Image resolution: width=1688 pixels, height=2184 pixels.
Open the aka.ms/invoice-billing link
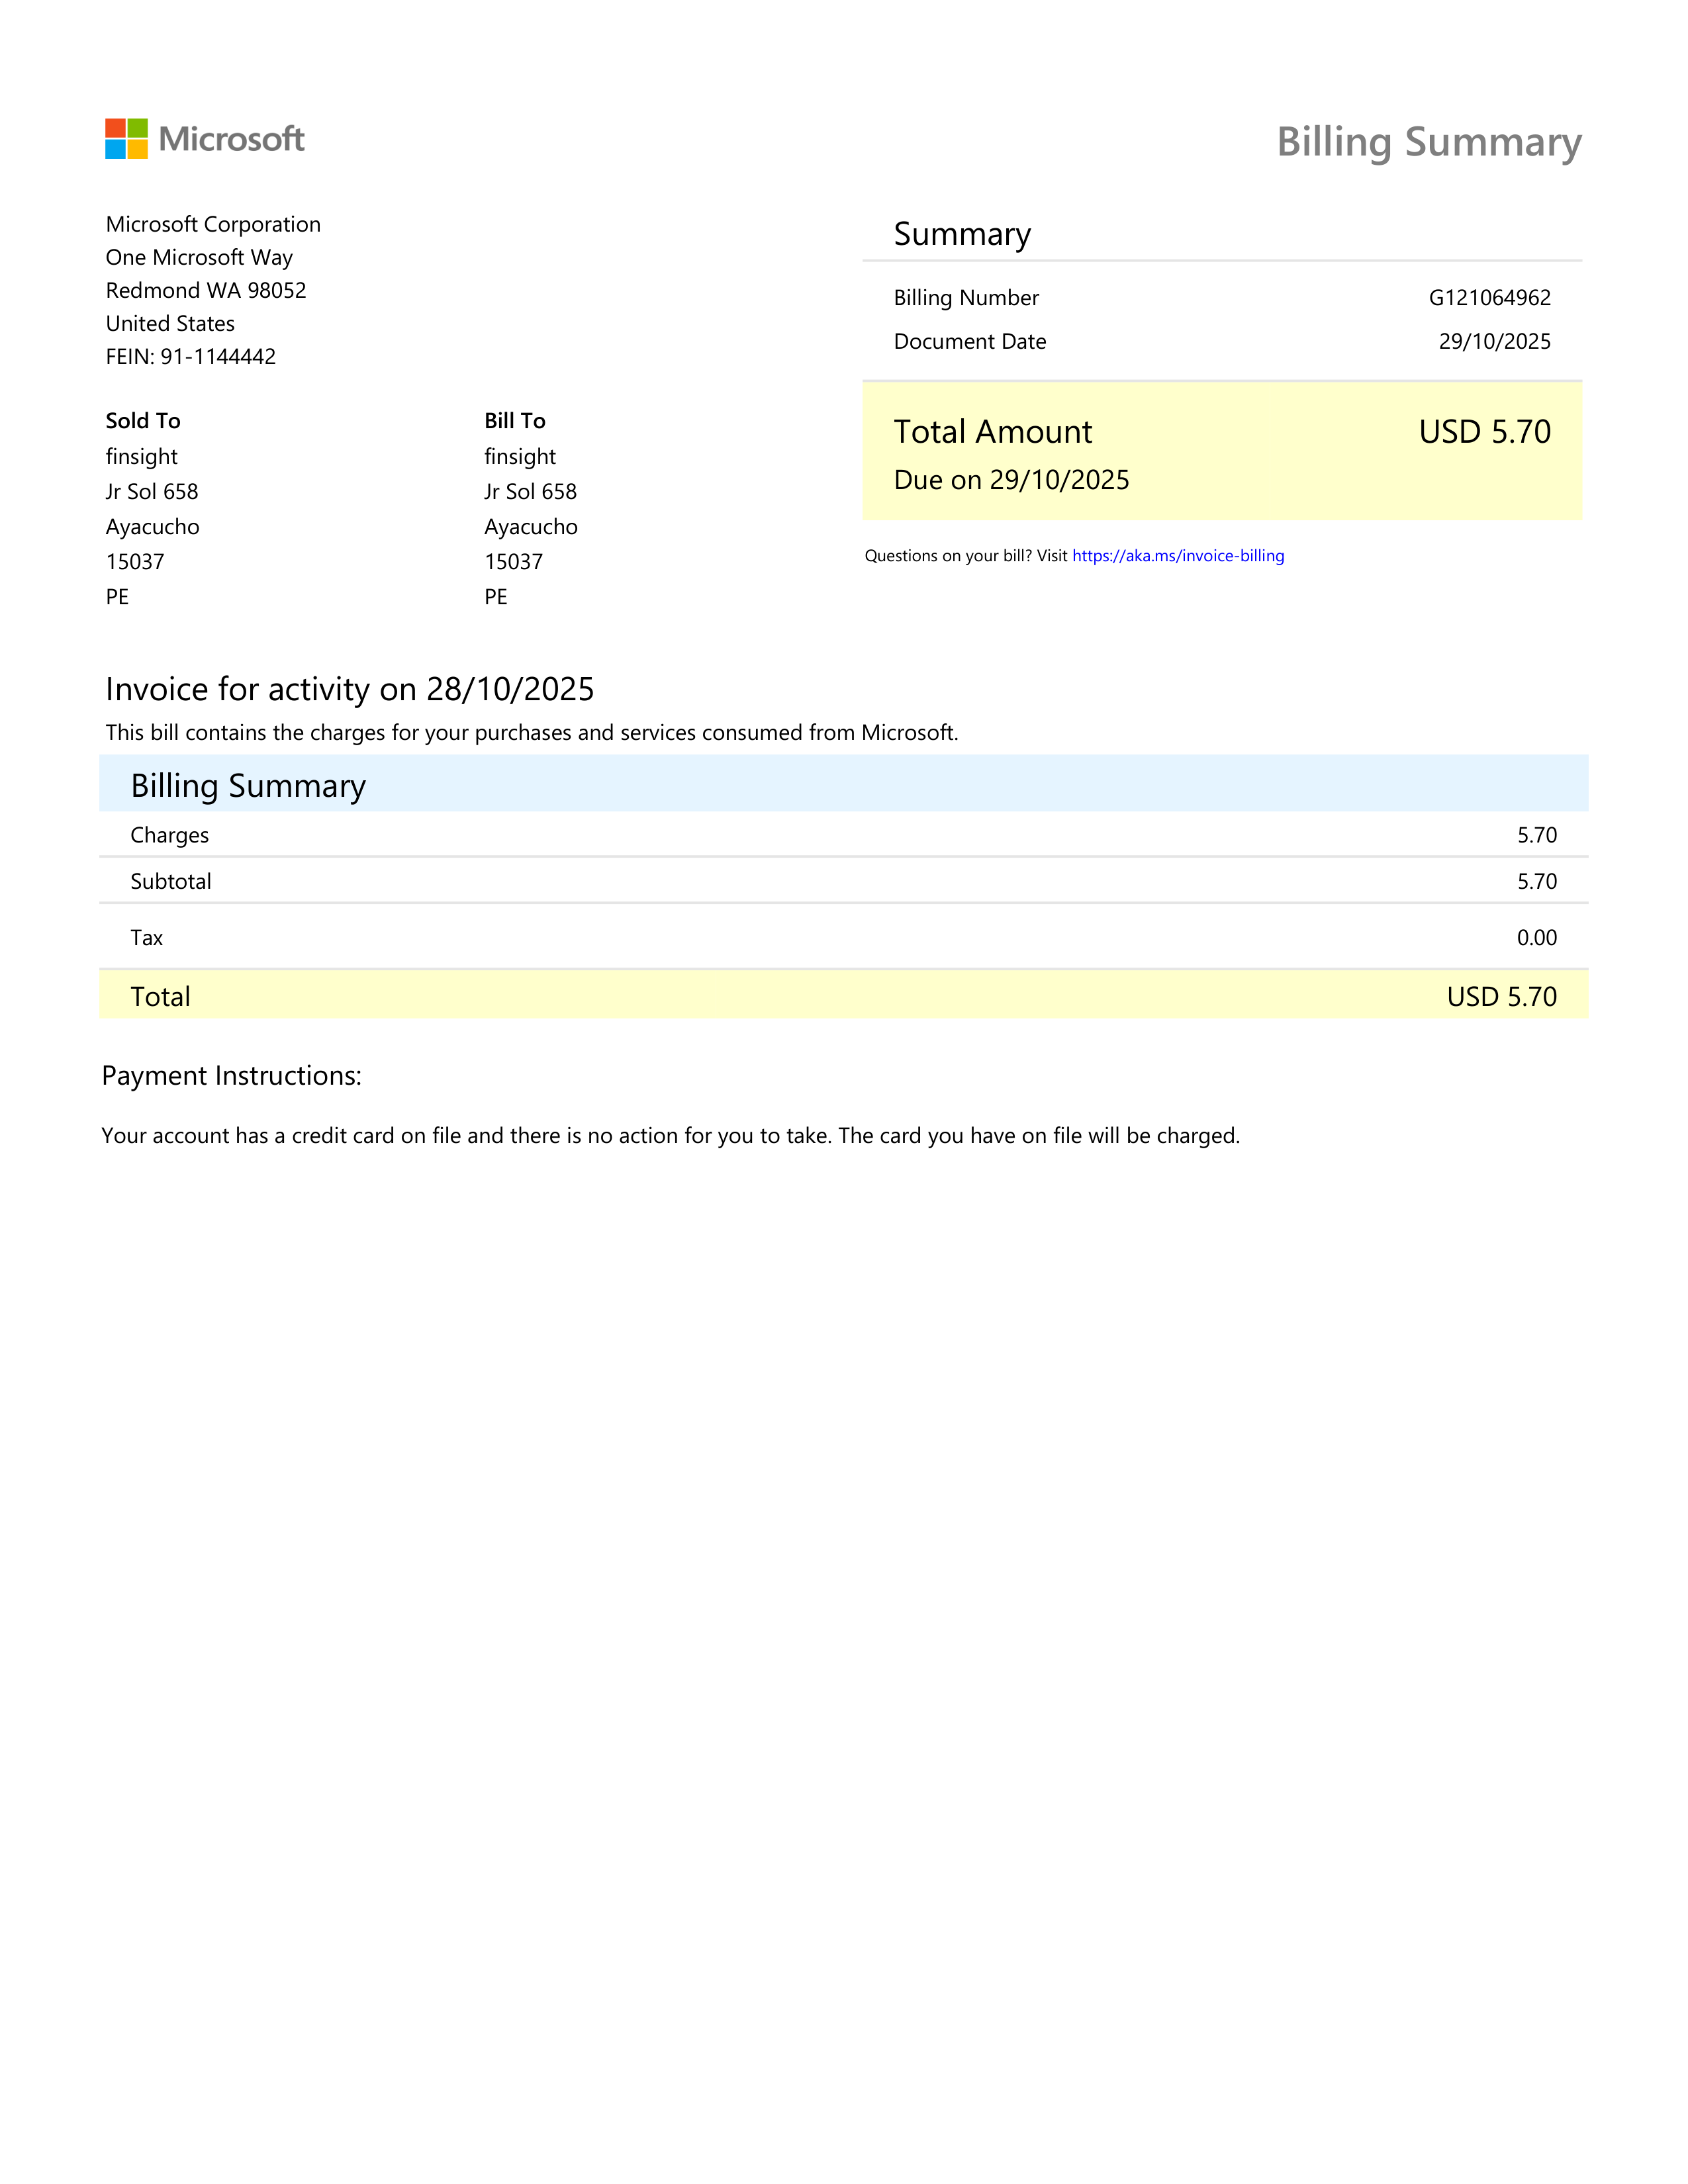pyautogui.click(x=1178, y=556)
